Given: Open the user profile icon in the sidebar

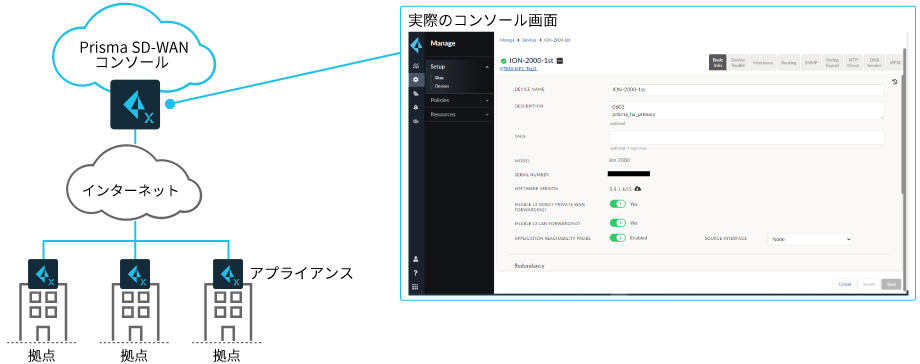Looking at the screenshot, I should pos(416,259).
